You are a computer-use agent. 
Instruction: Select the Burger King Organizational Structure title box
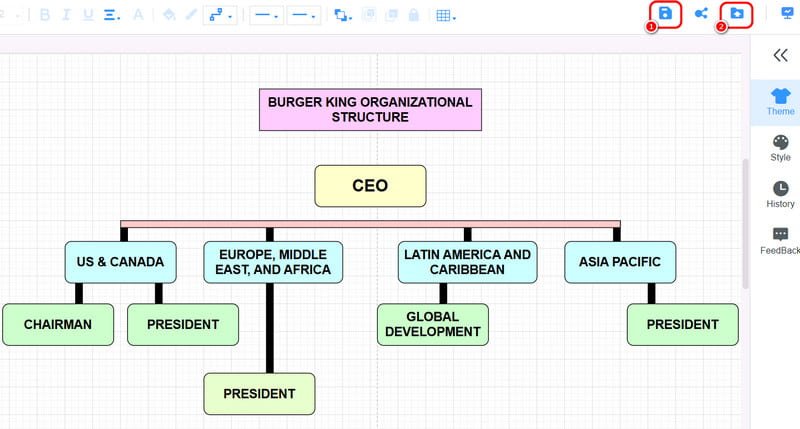(x=370, y=110)
